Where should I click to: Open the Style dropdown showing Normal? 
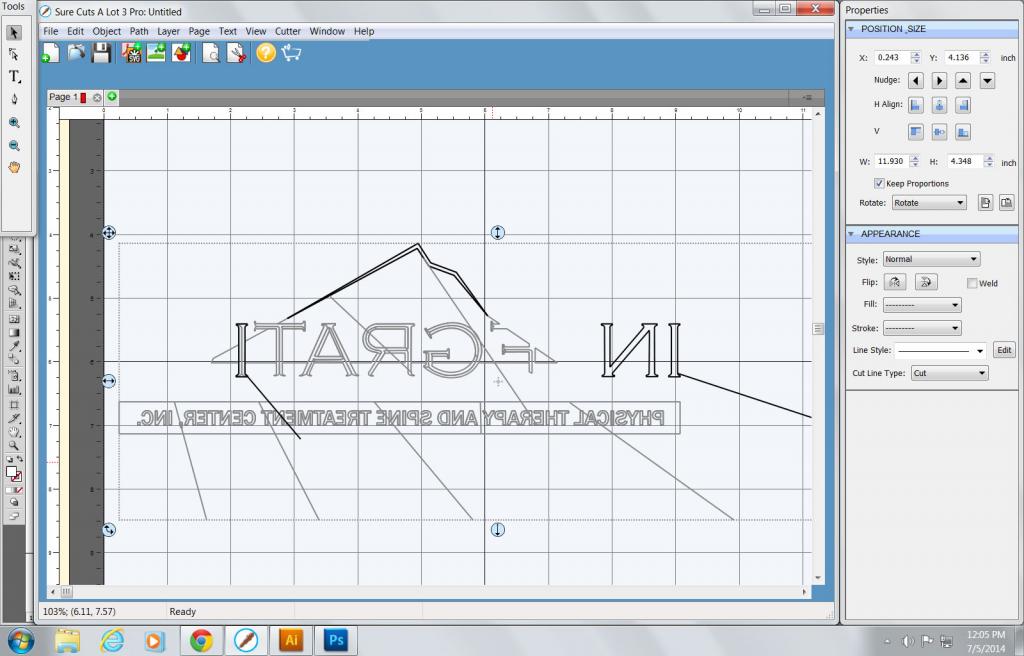click(931, 259)
